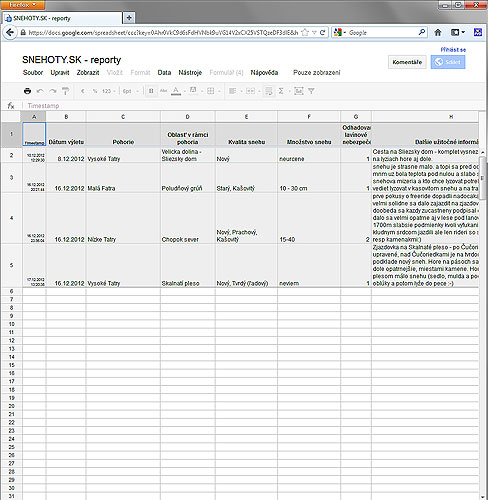Select column F header
488x500 pixels.
tap(309, 117)
